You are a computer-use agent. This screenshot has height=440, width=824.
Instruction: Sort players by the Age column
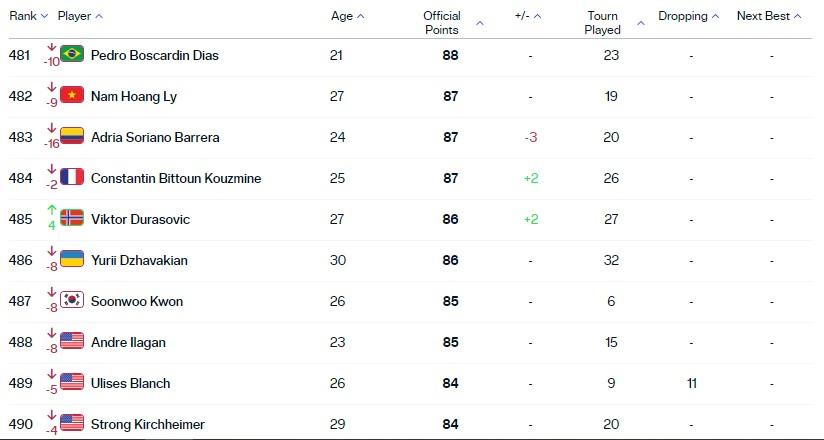pyautogui.click(x=347, y=16)
